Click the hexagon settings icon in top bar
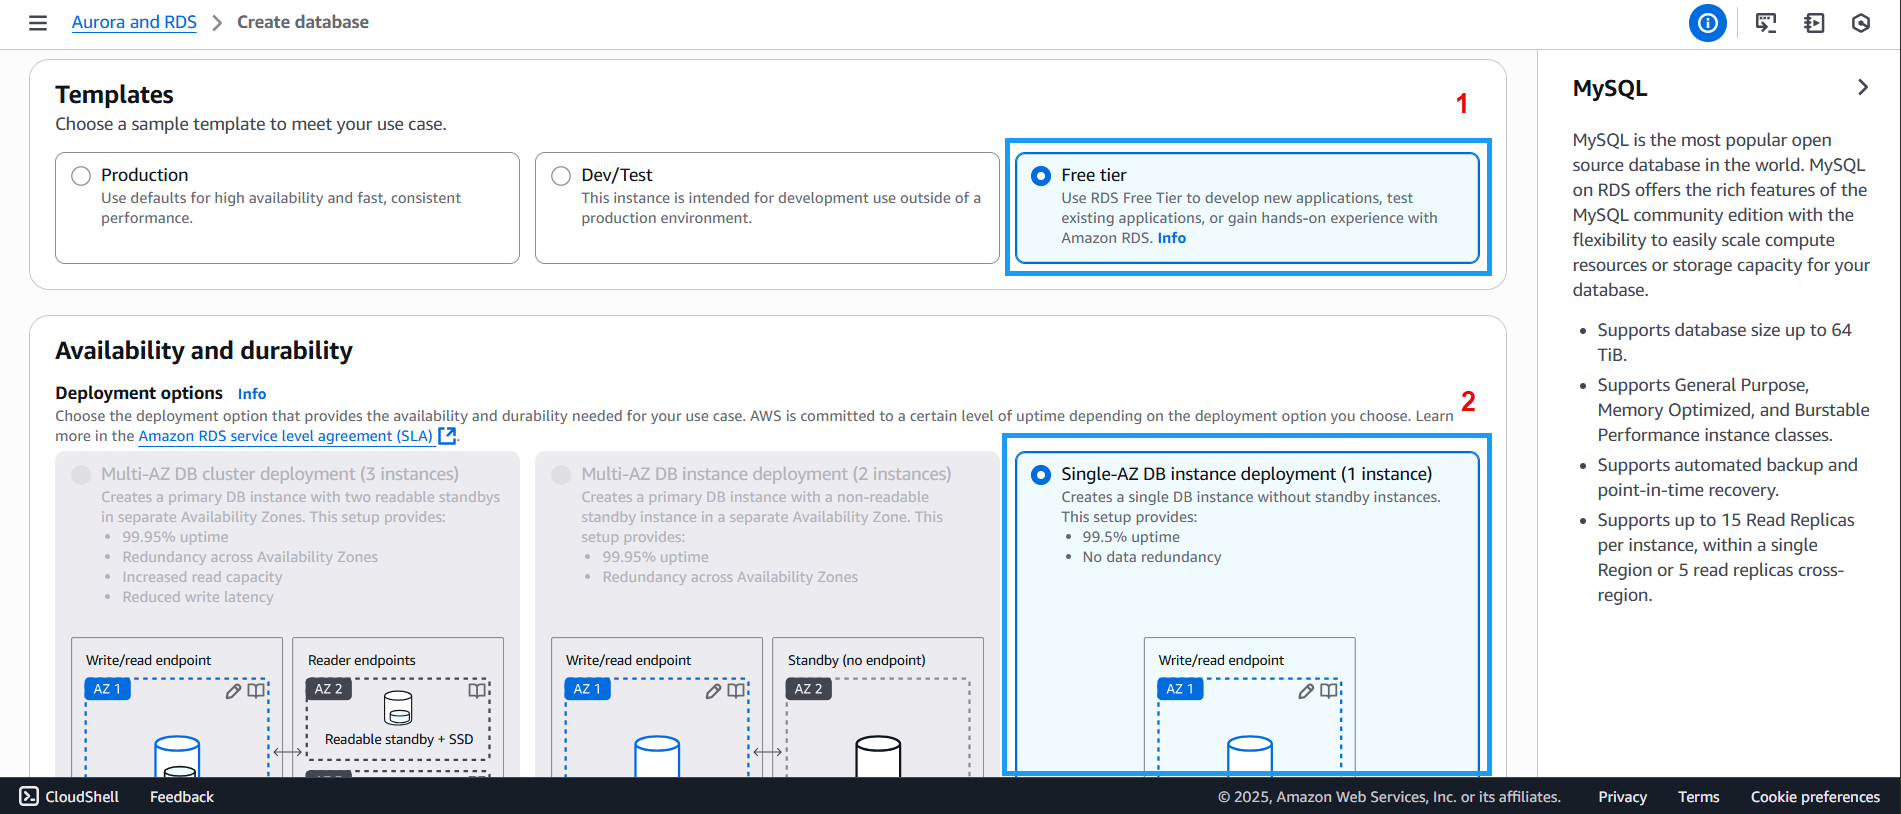Screen dimensions: 1901x814 tap(1861, 23)
